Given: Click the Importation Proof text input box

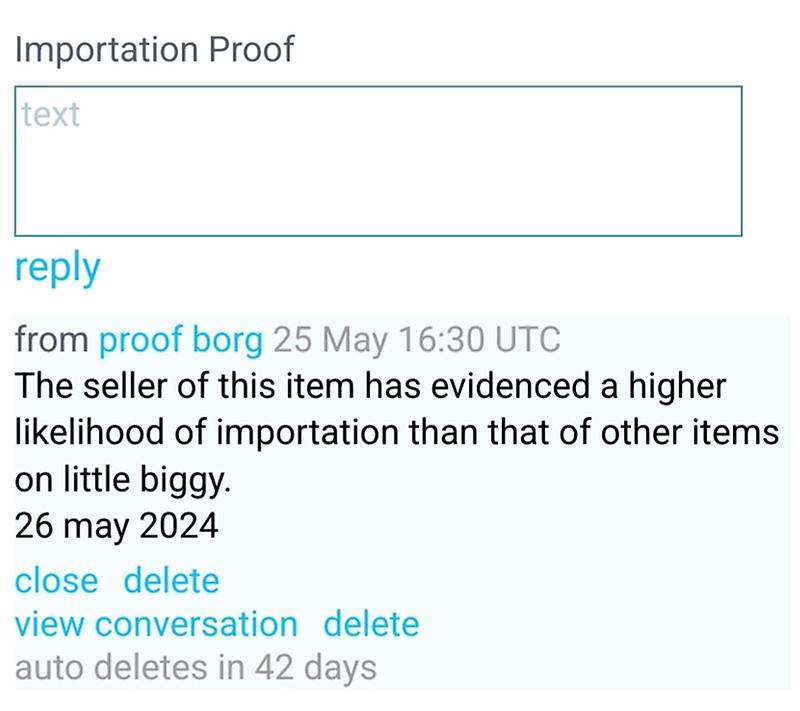Looking at the screenshot, I should (x=378, y=161).
